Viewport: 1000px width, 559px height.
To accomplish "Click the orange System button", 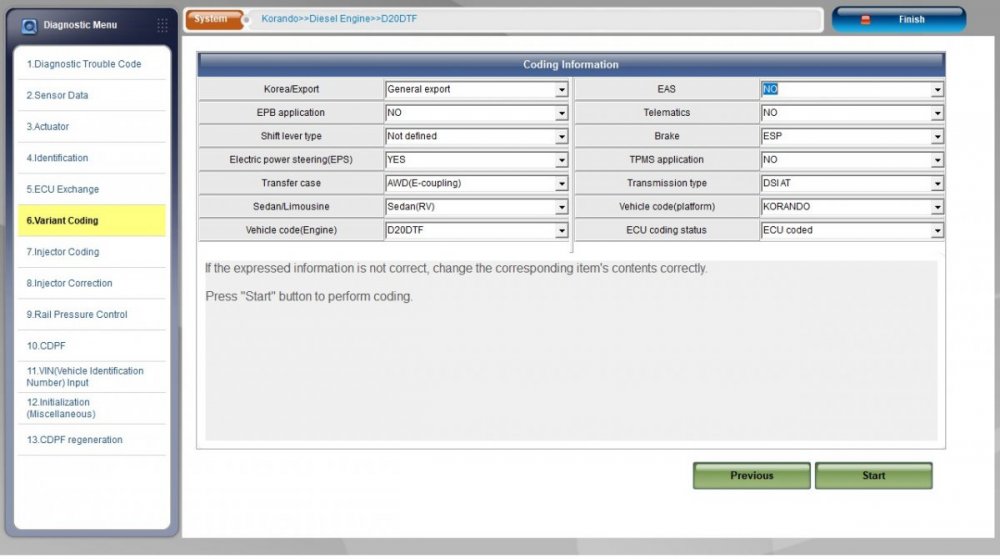I will coord(214,19).
